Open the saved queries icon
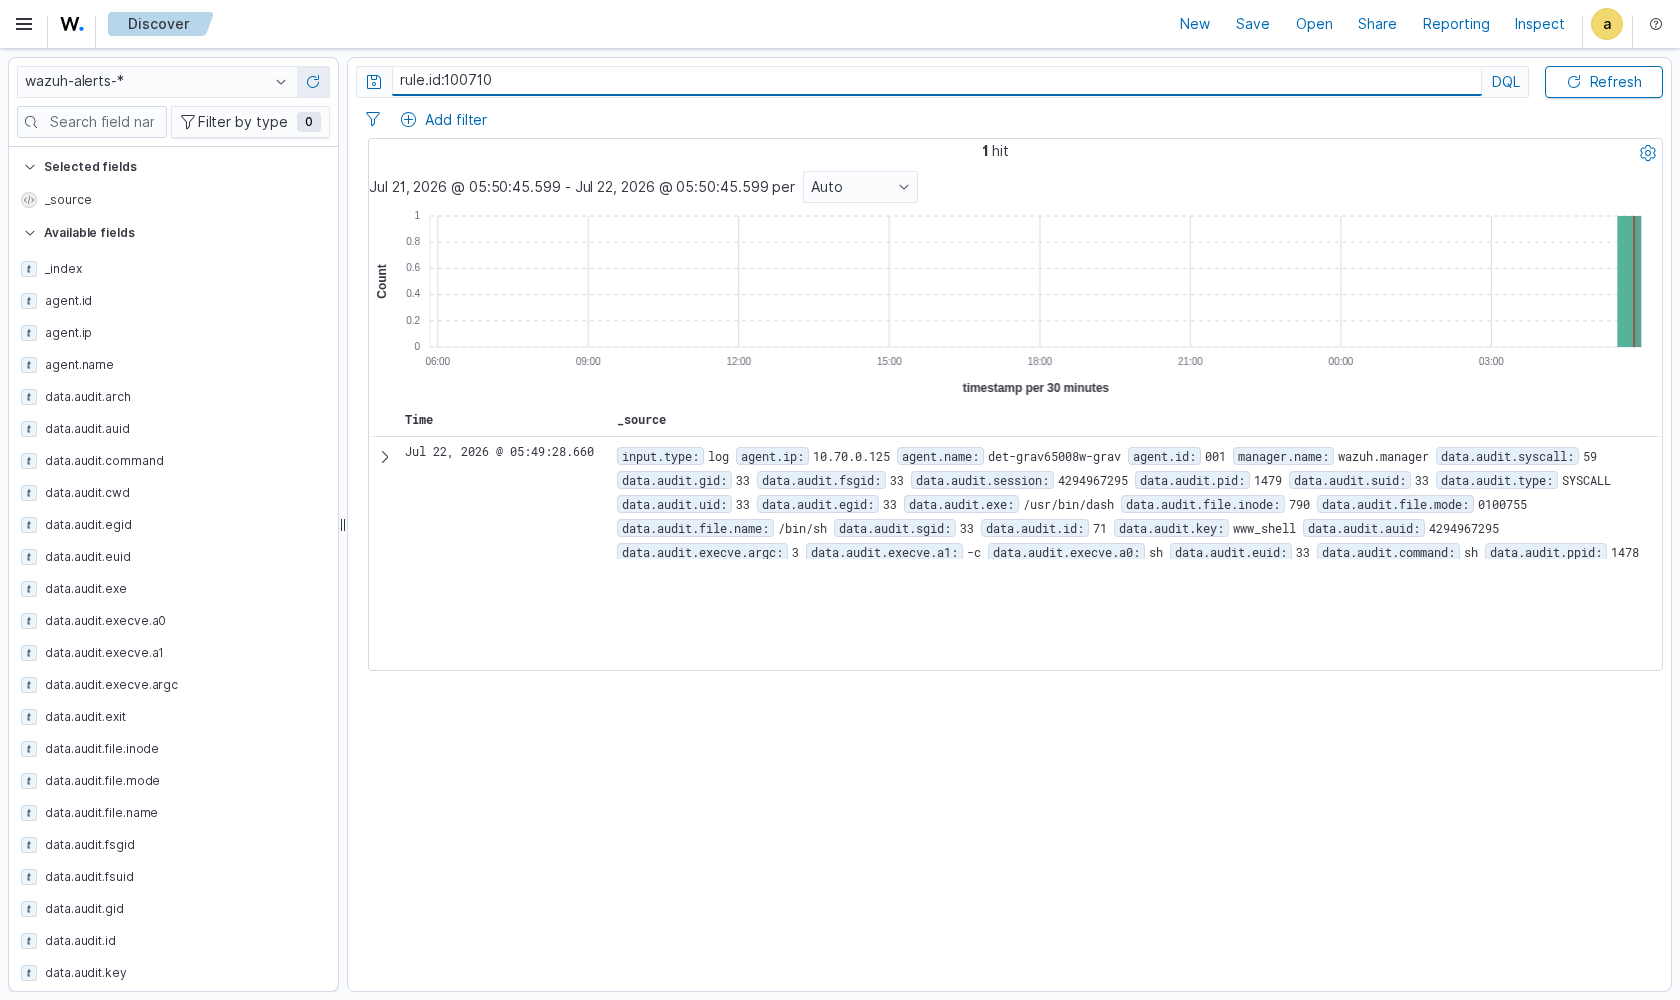Viewport: 1680px width, 1000px height. pyautogui.click(x=374, y=81)
